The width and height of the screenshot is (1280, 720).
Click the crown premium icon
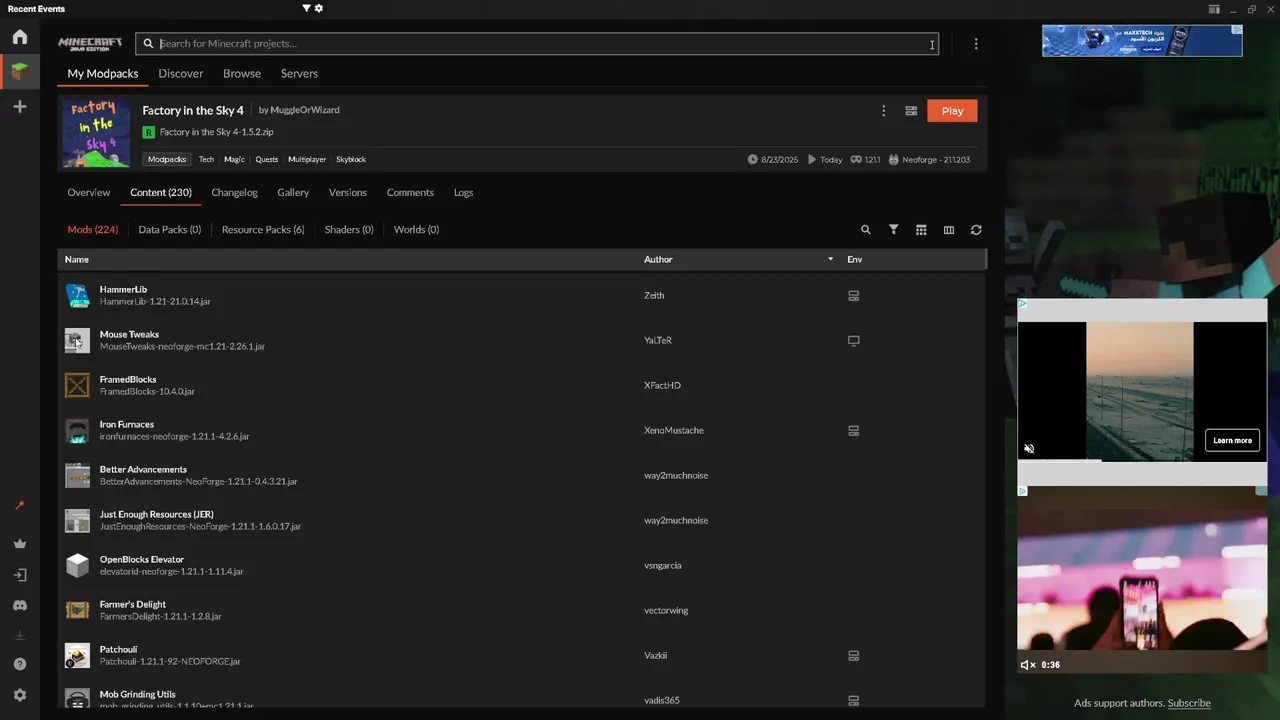pyautogui.click(x=20, y=544)
